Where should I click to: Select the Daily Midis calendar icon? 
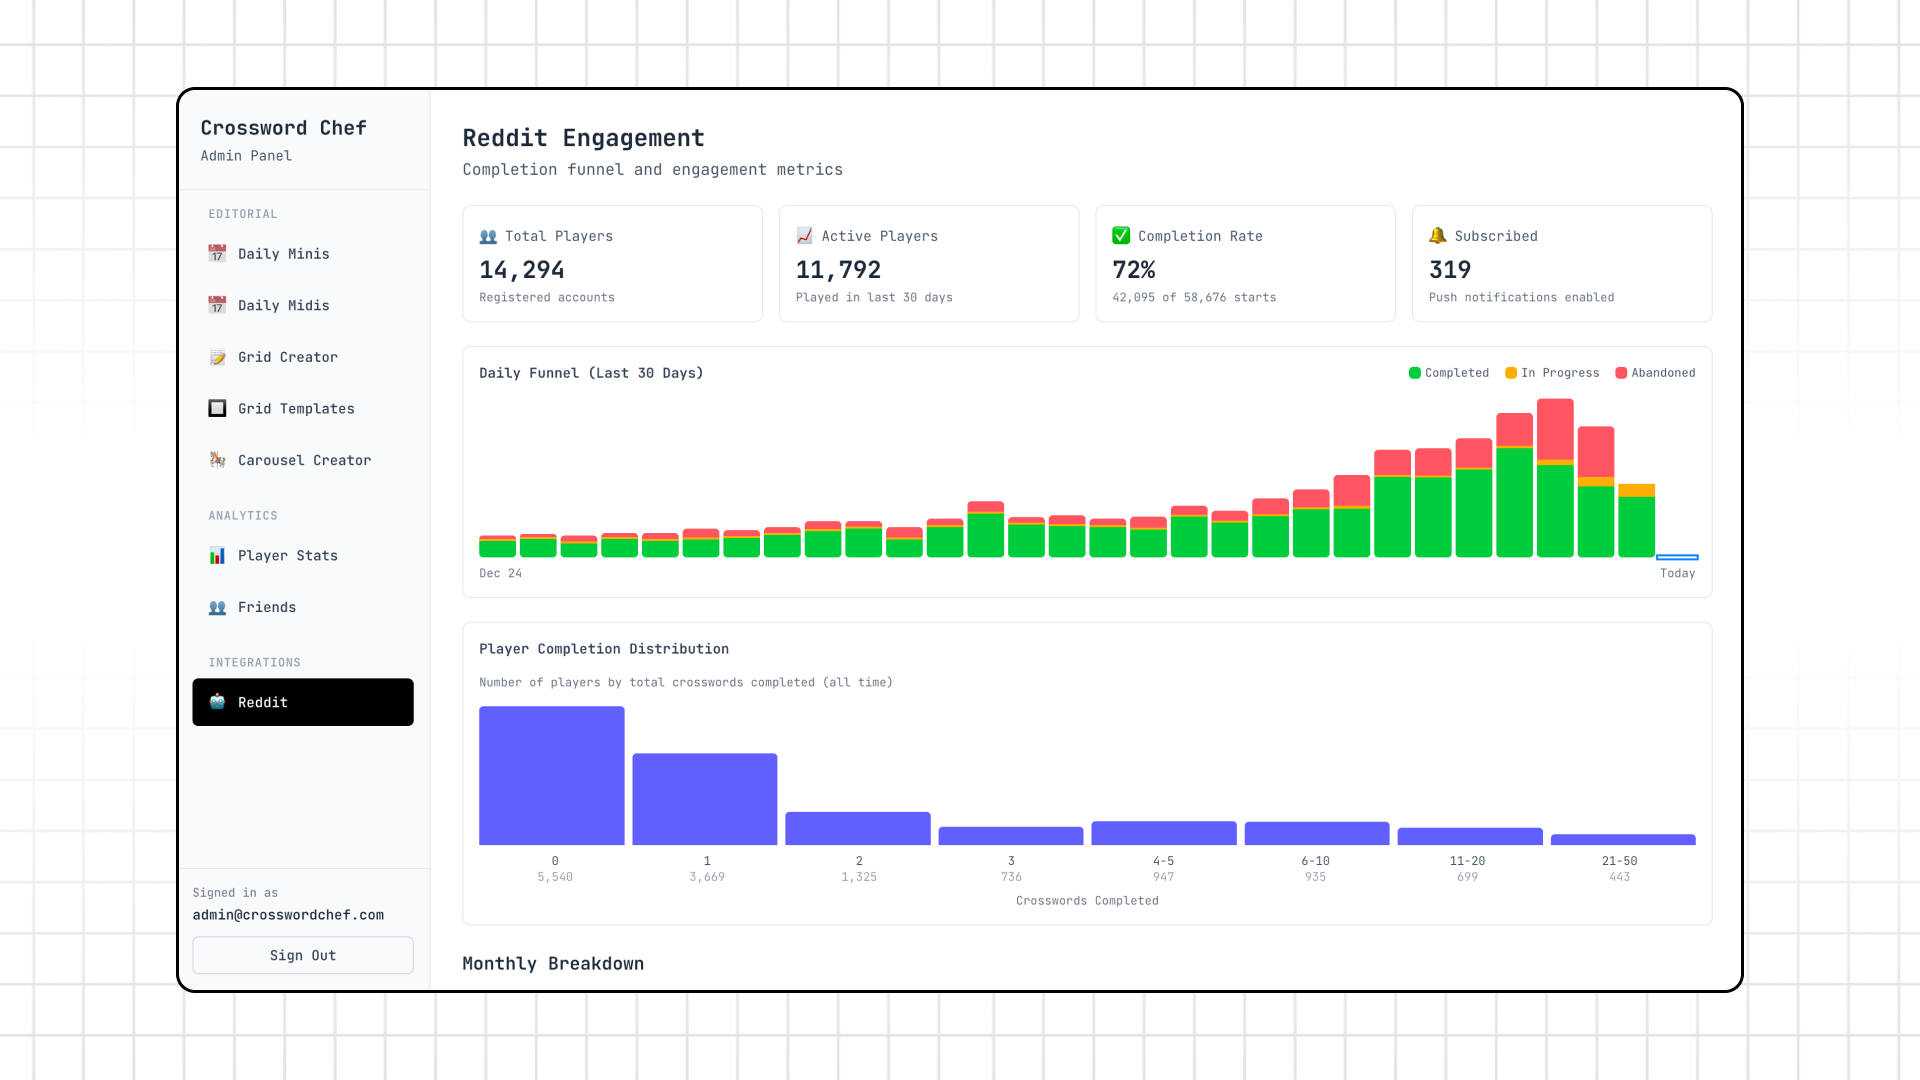coord(217,305)
